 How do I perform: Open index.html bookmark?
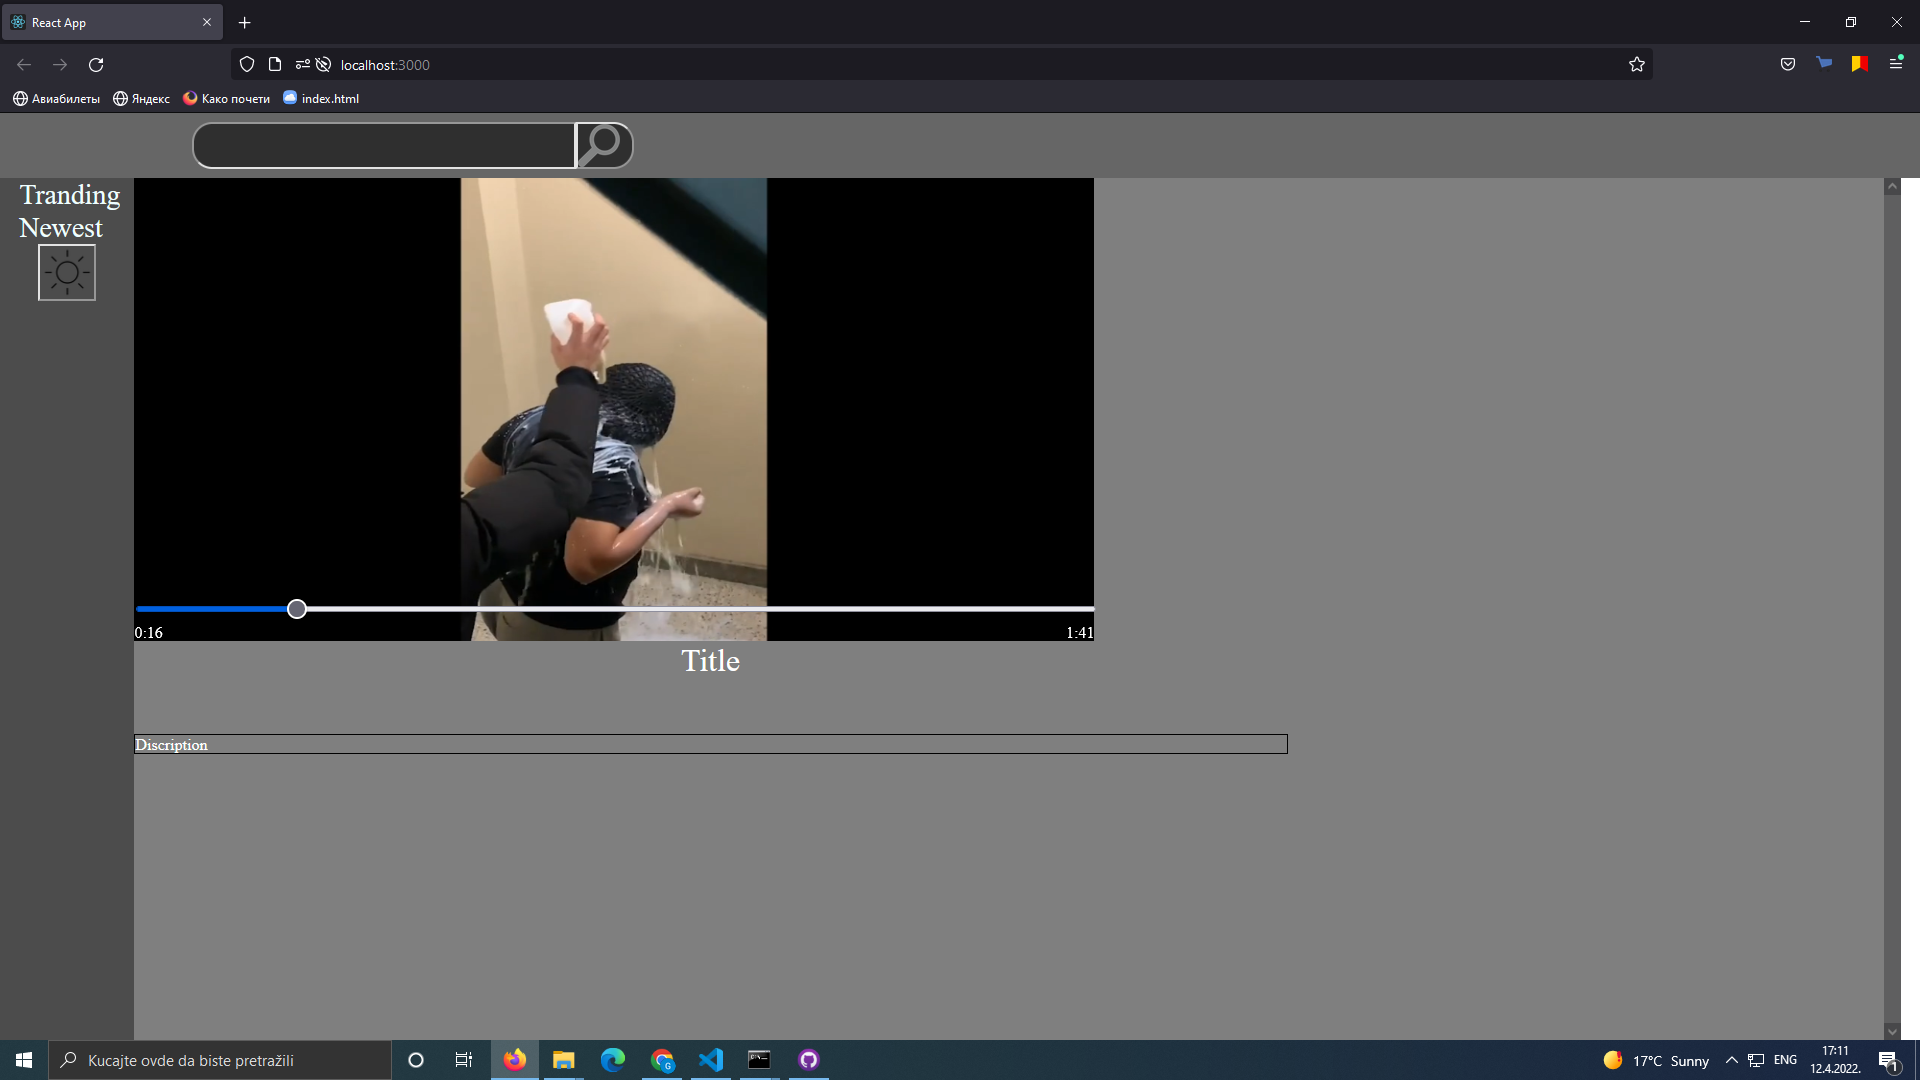pos(321,98)
